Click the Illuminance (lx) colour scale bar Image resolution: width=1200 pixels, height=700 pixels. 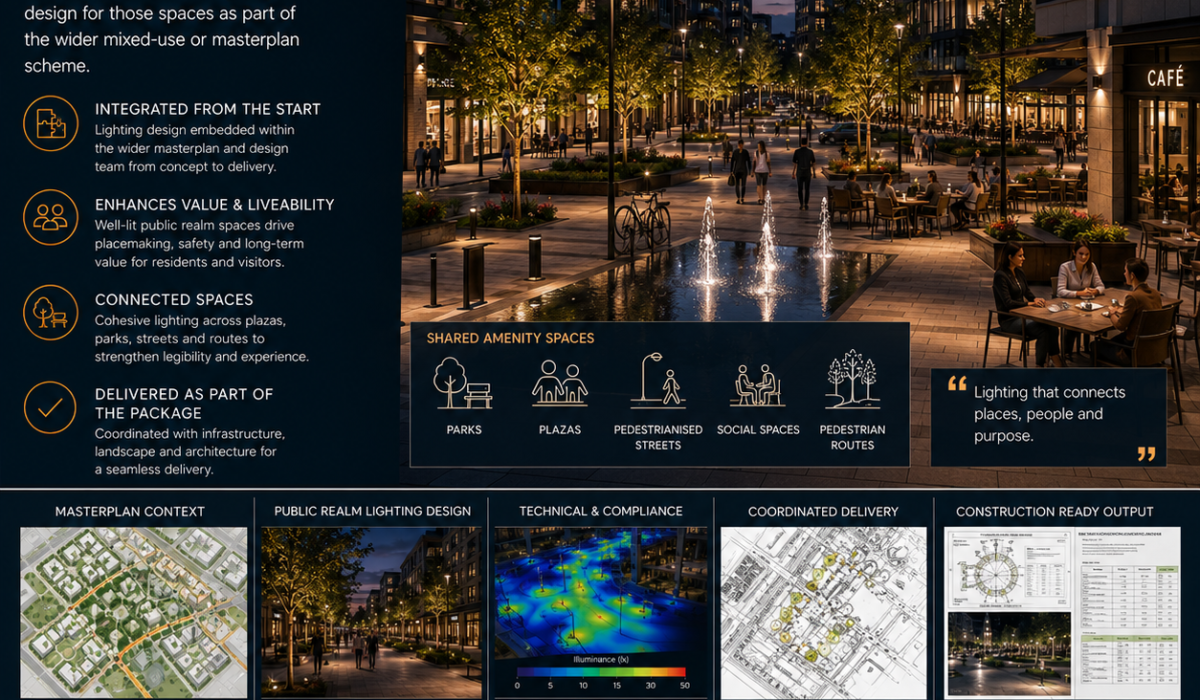coord(601,672)
